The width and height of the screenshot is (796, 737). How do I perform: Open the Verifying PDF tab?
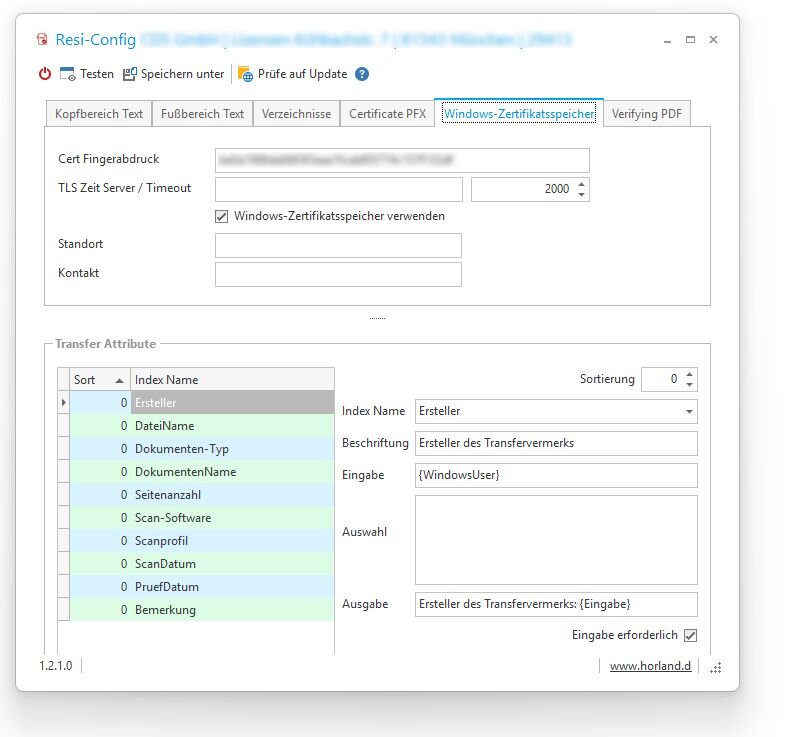coord(647,114)
